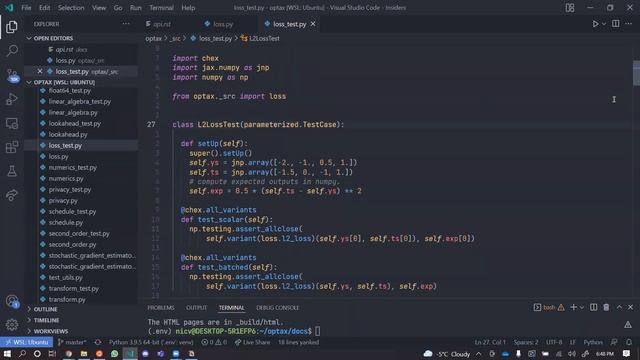Create a new terminal with plus icon
Image resolution: width=640 pixels, height=360 pixels.
coord(573,307)
